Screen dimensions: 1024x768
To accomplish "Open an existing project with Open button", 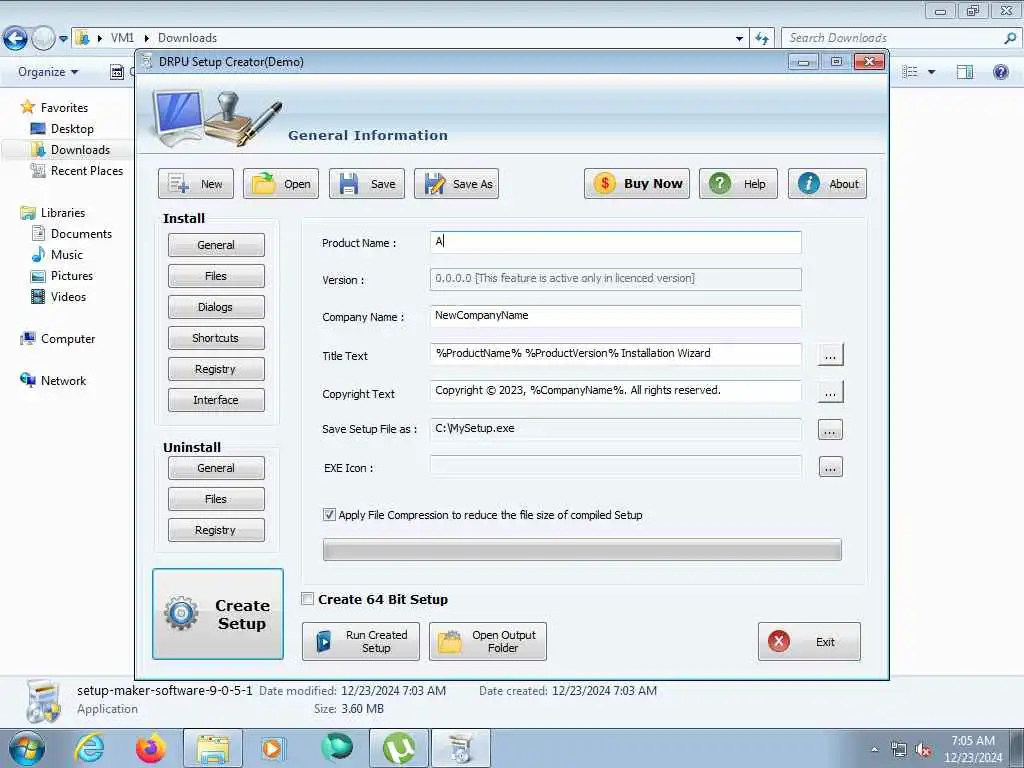I will 281,184.
